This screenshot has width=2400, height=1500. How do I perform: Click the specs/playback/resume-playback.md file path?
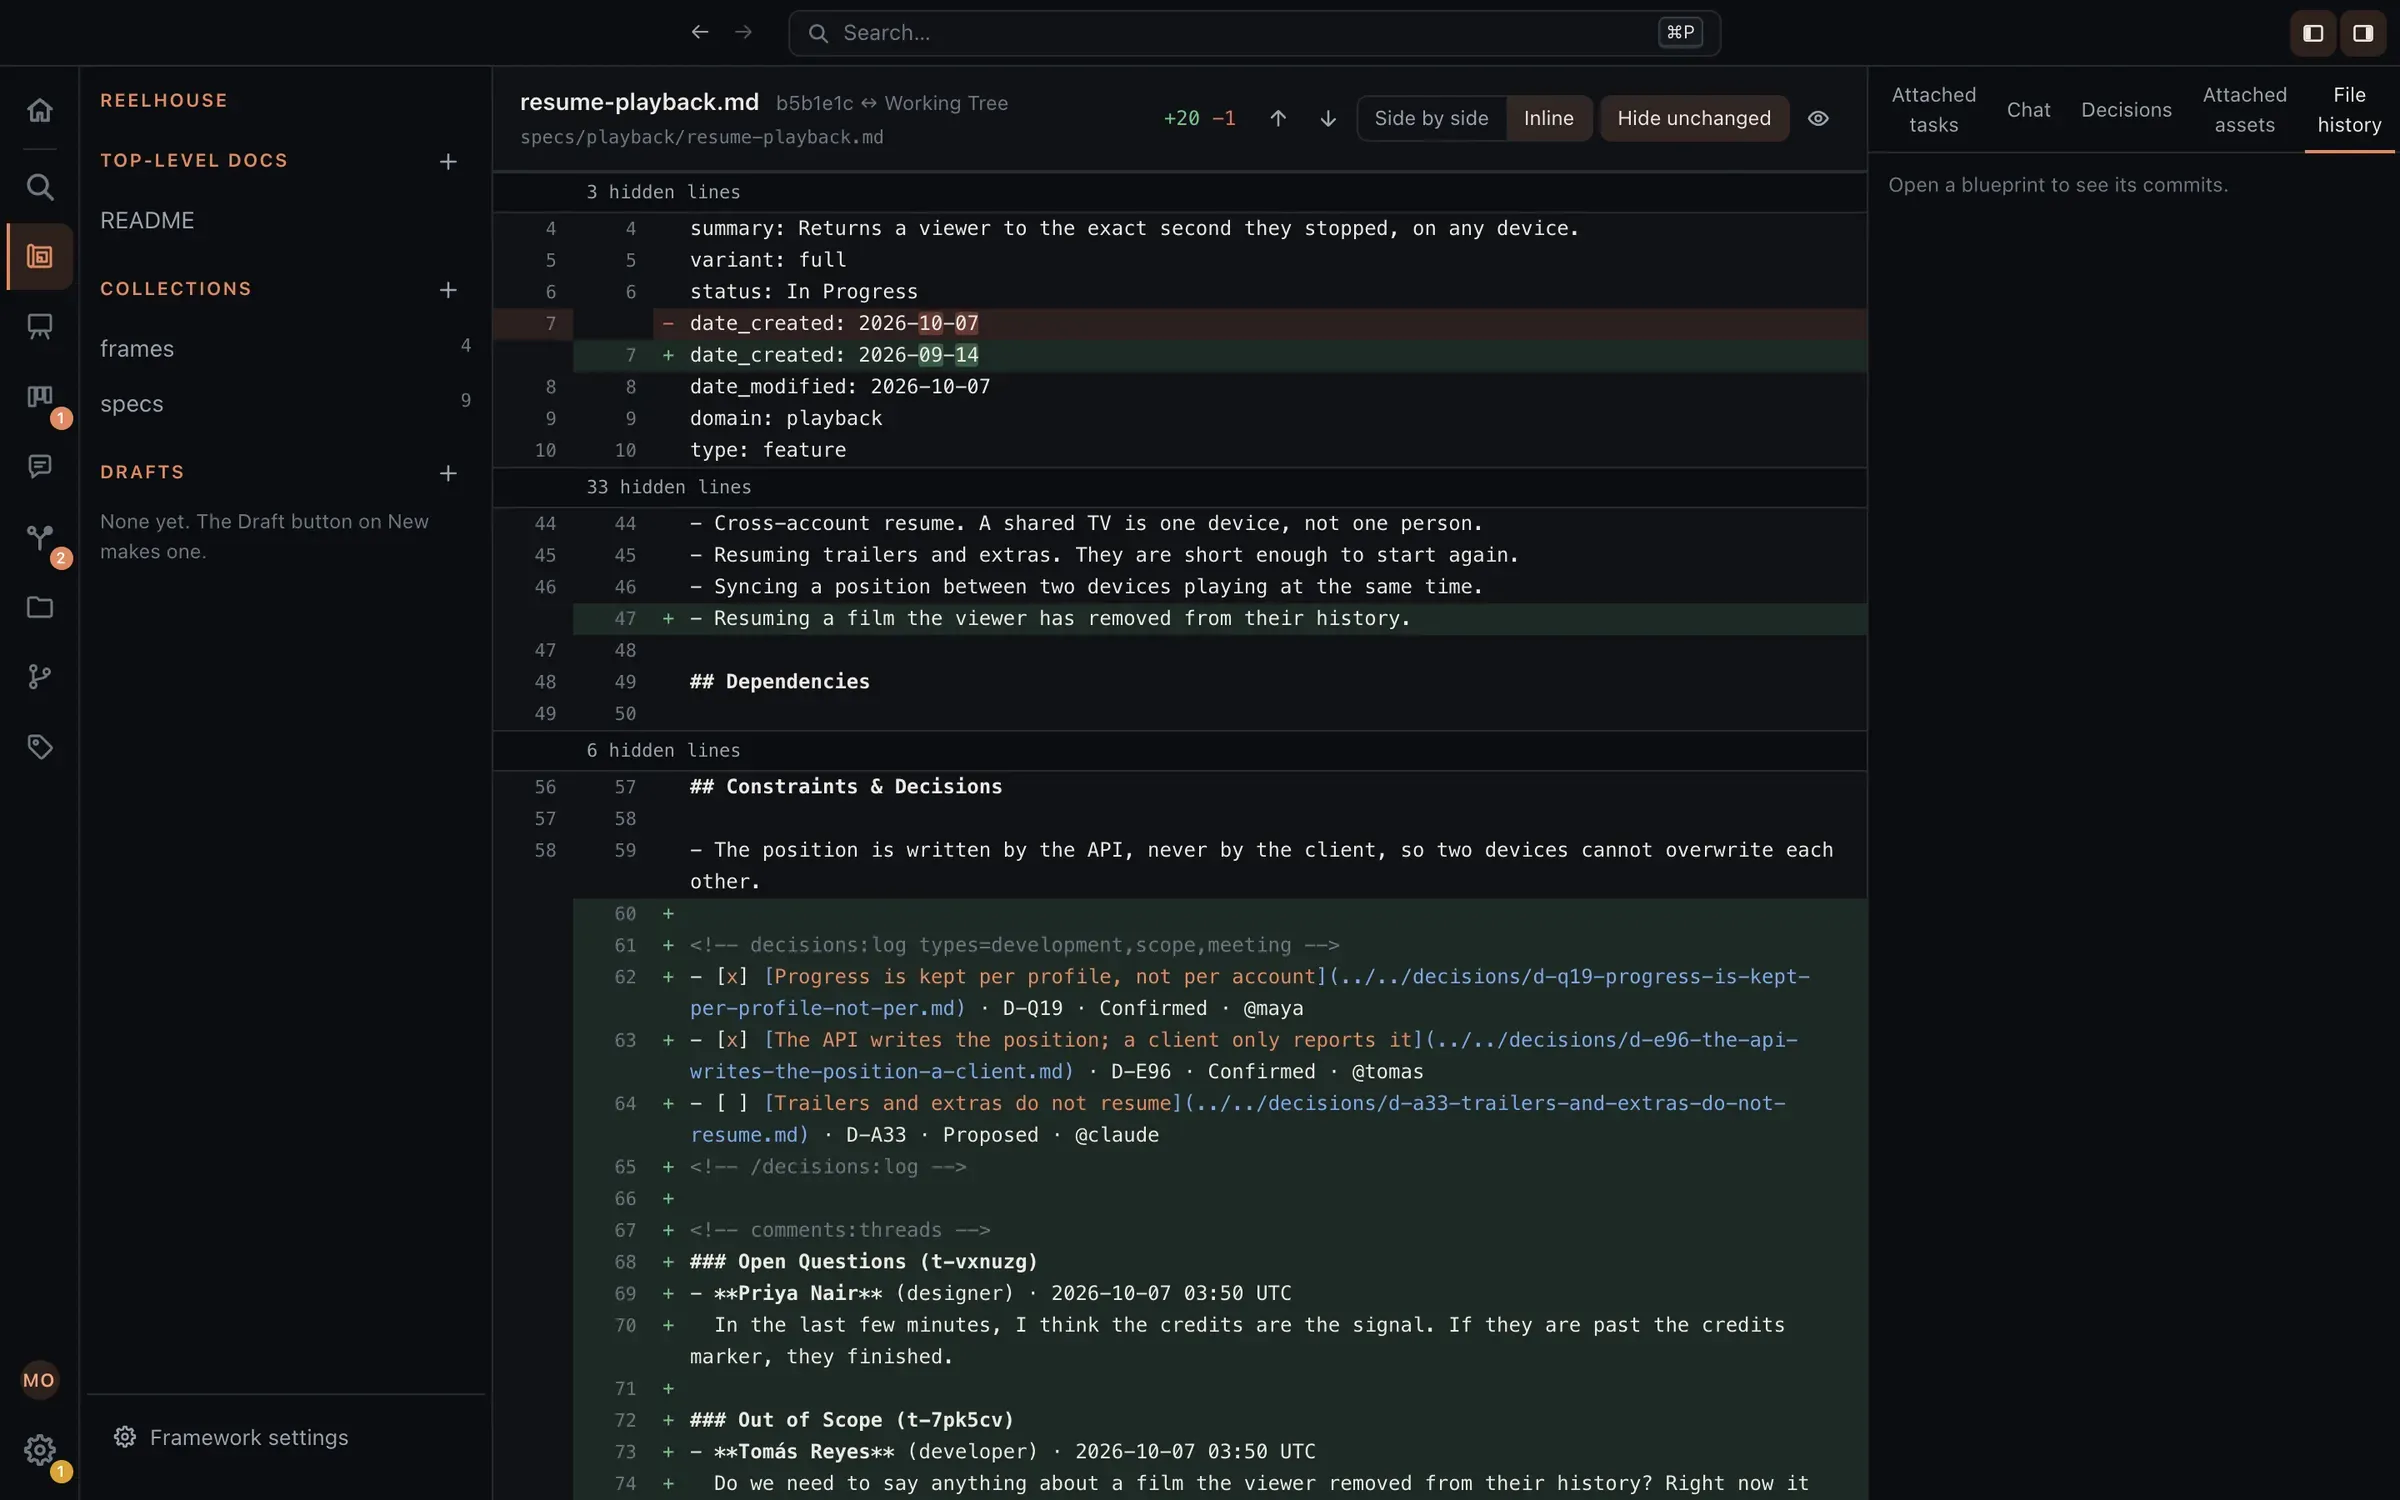pyautogui.click(x=702, y=138)
